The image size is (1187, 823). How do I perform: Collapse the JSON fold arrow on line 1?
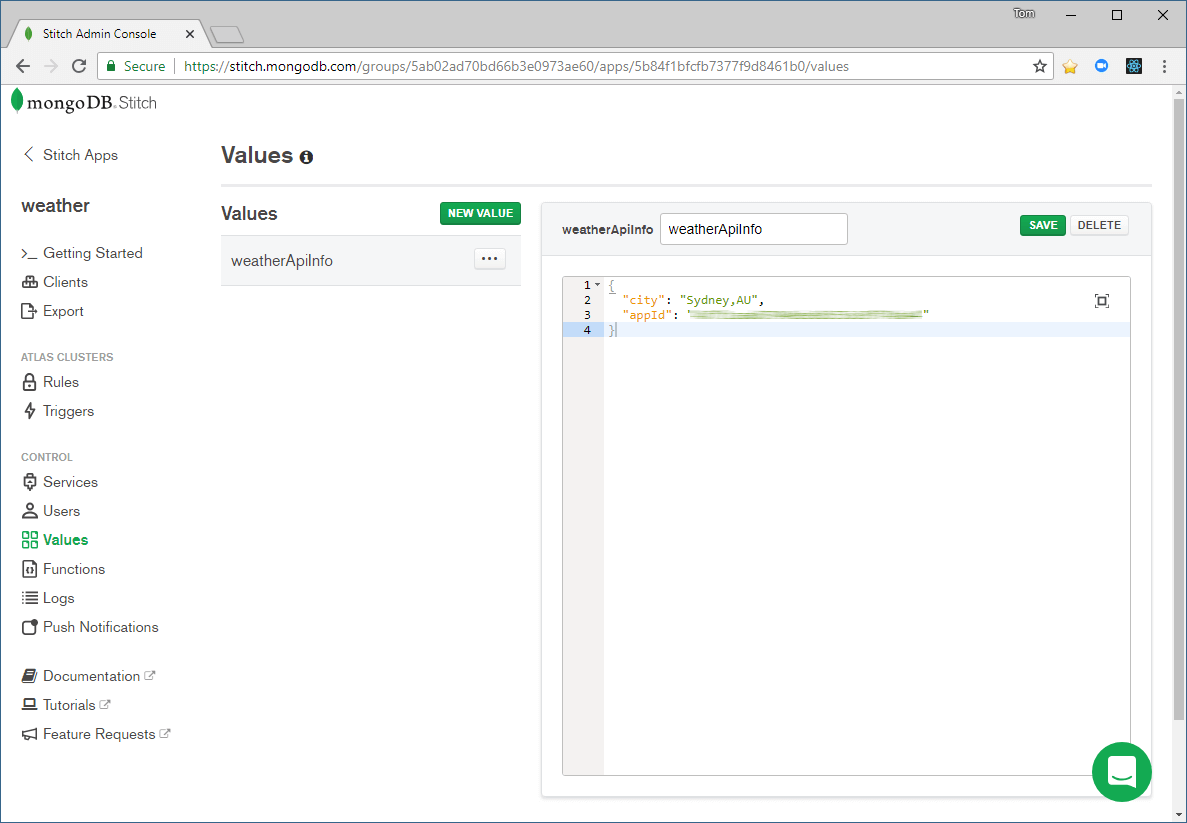click(597, 285)
